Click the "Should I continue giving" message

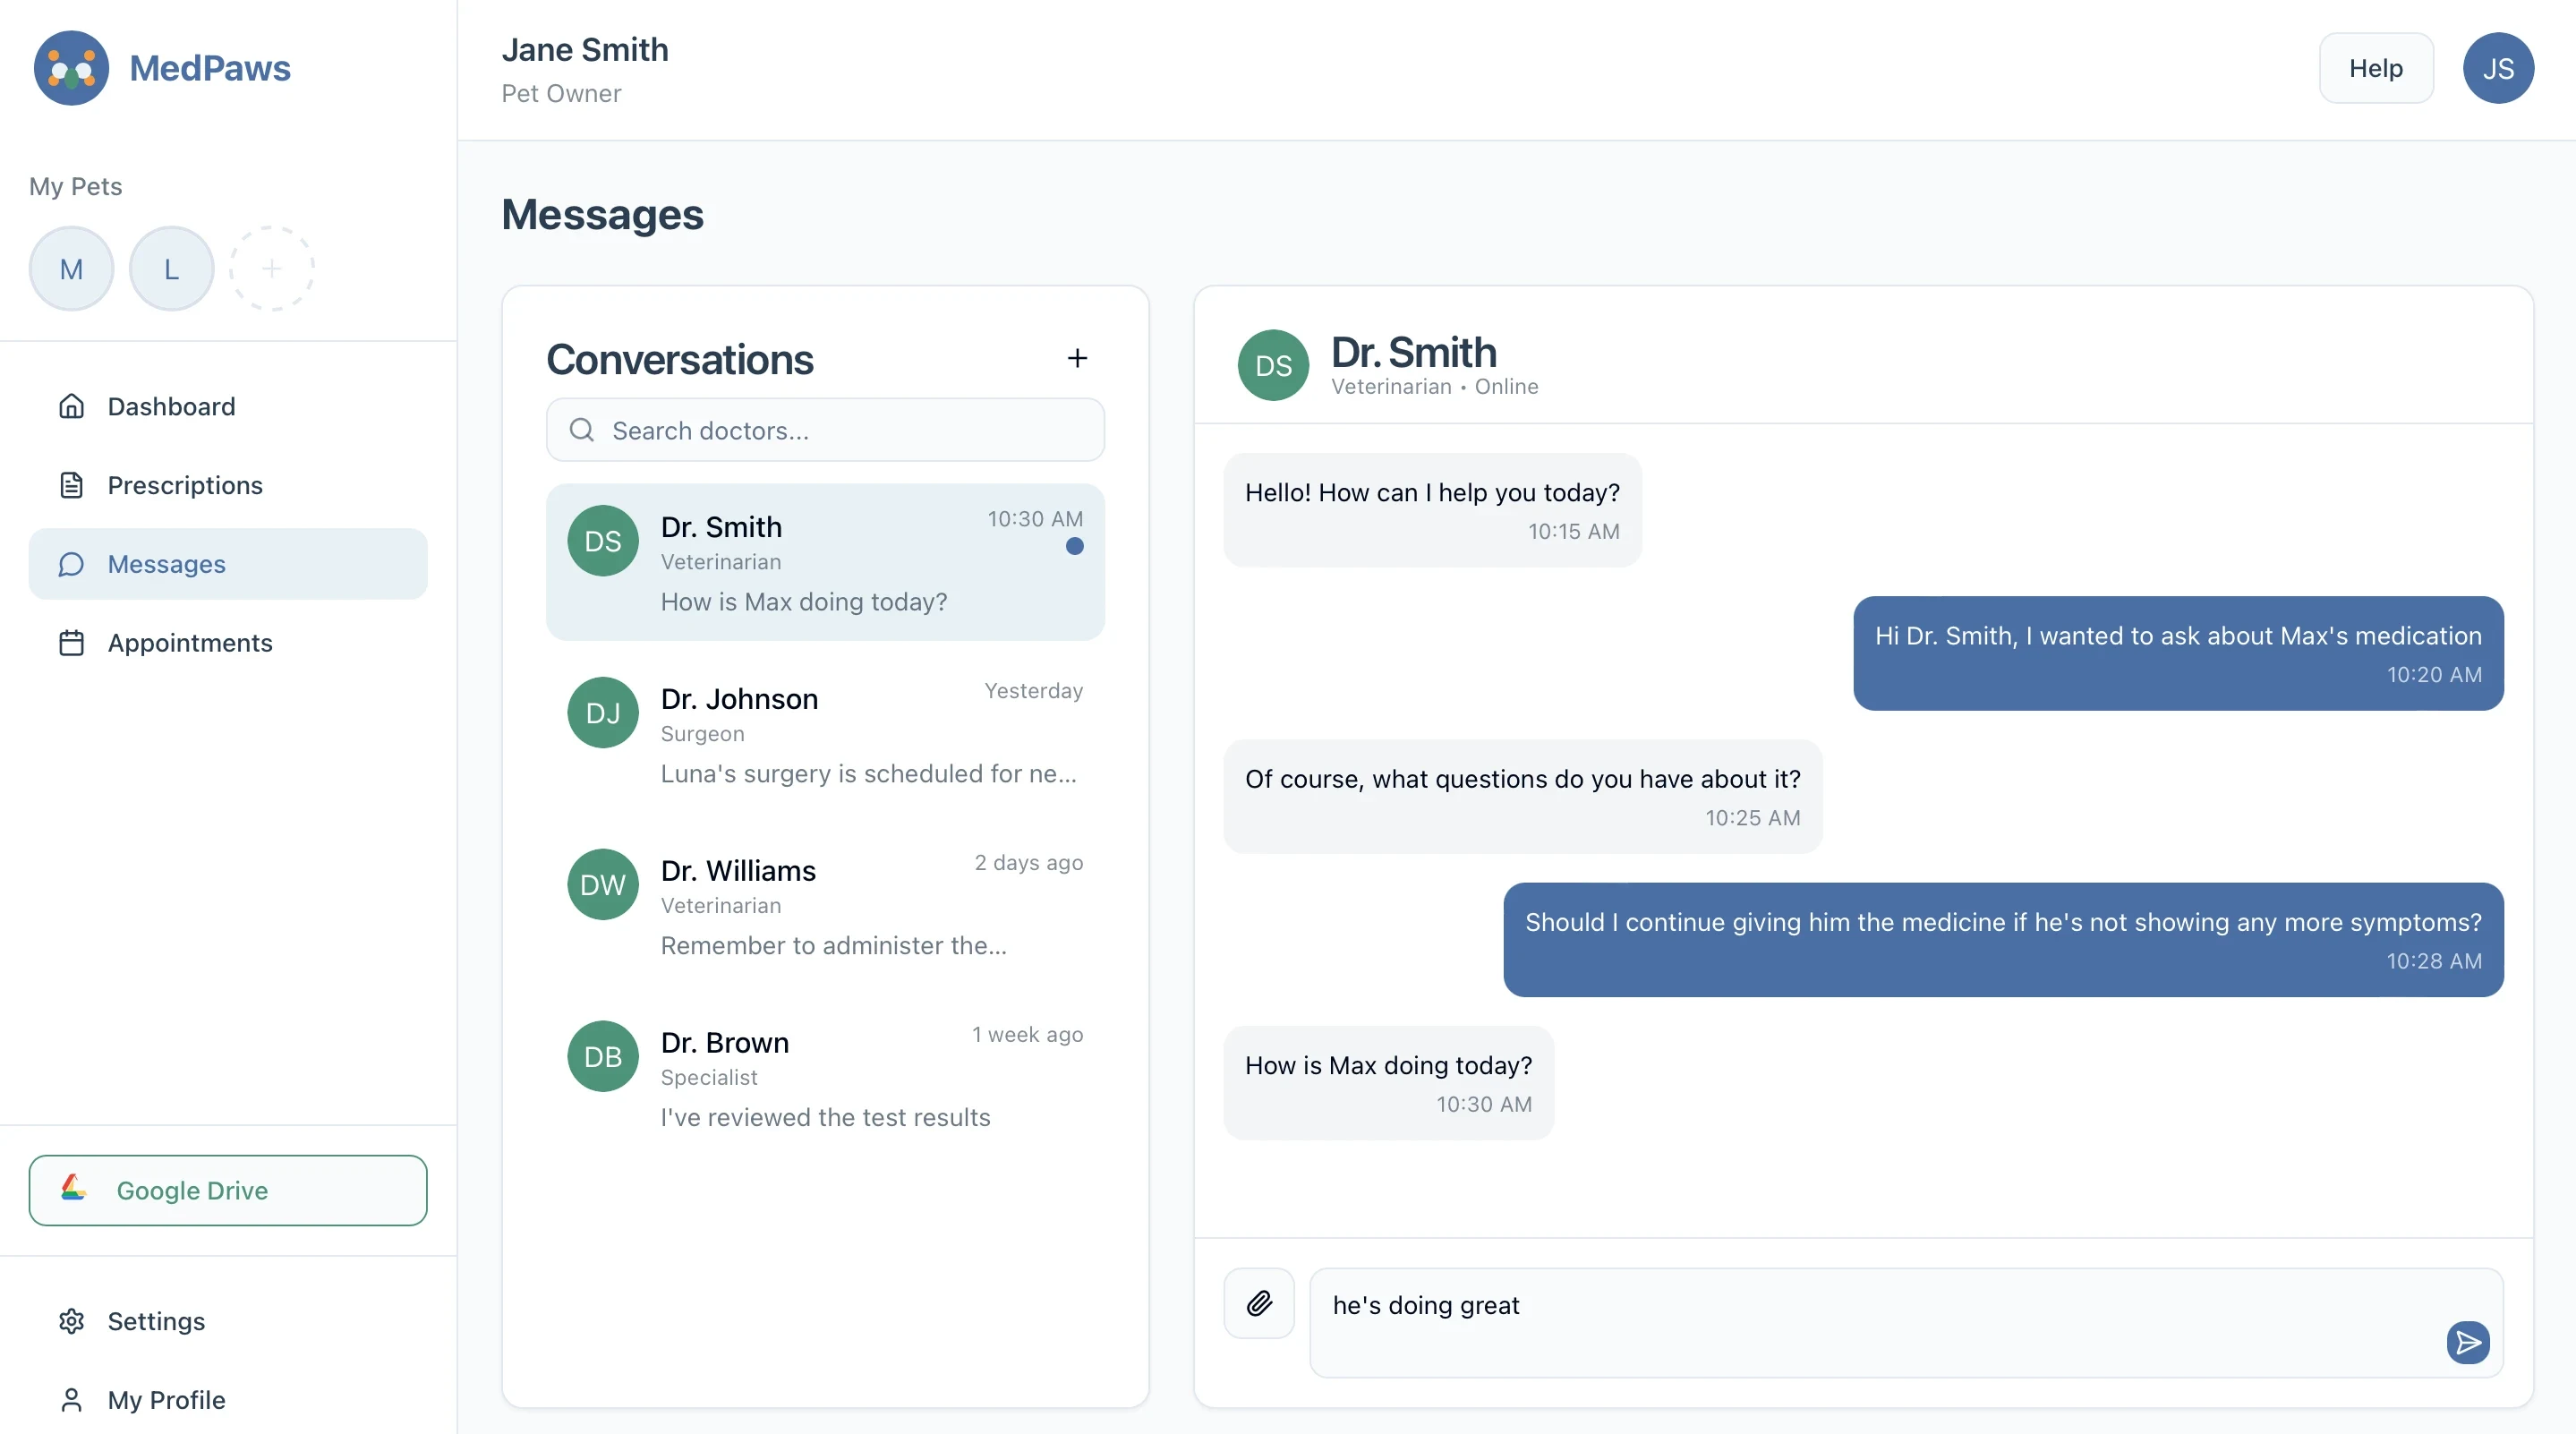click(2003, 939)
